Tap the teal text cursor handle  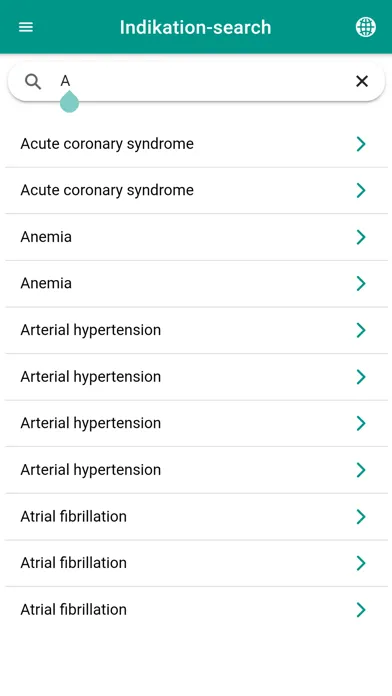[69, 102]
